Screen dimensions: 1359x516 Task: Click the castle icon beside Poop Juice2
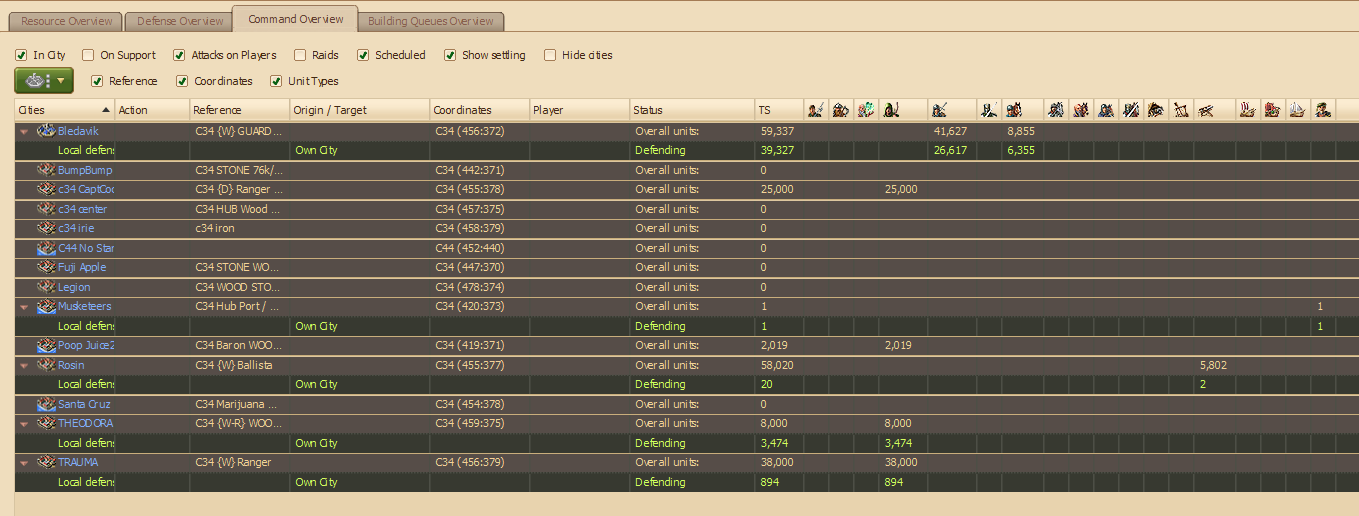point(46,345)
